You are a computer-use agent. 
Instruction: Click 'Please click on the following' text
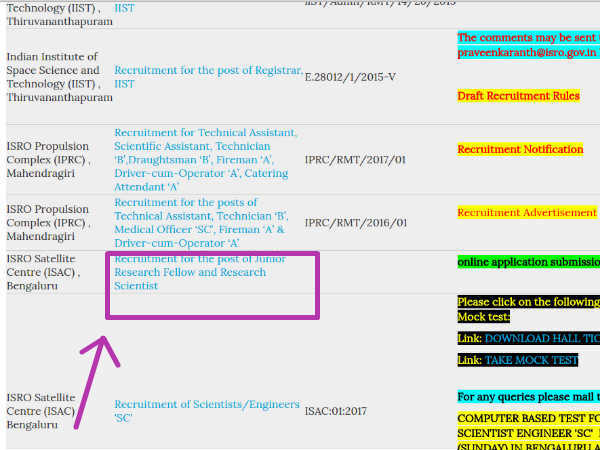pos(528,302)
